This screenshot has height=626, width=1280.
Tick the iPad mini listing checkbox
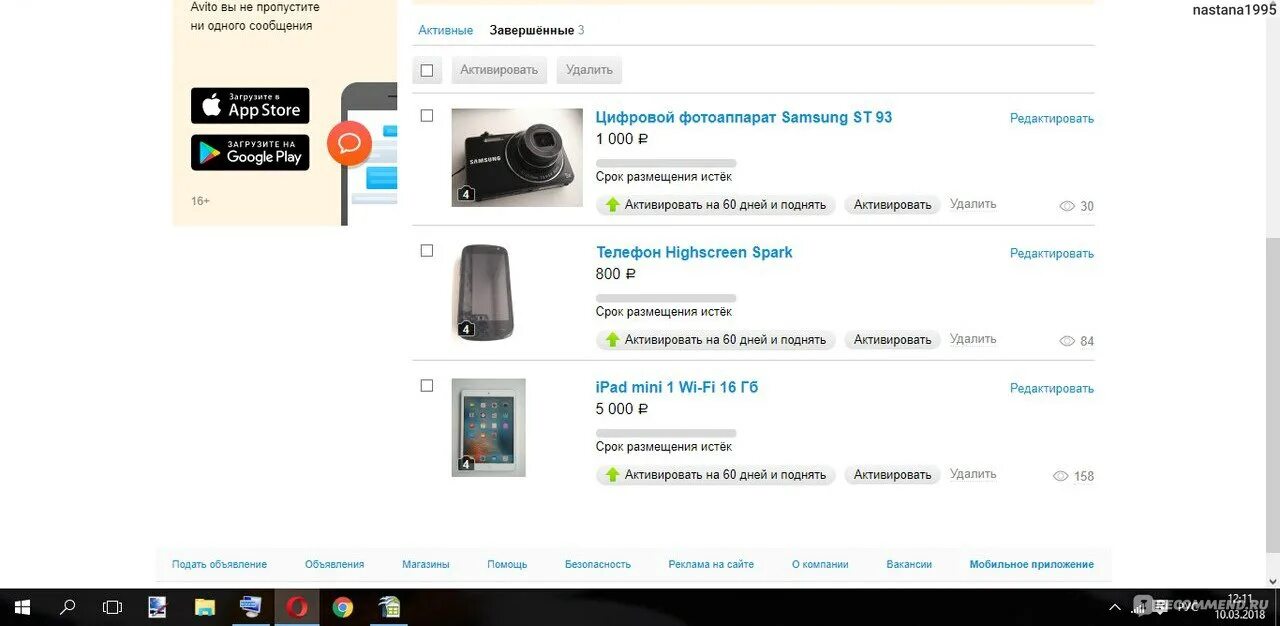click(427, 386)
